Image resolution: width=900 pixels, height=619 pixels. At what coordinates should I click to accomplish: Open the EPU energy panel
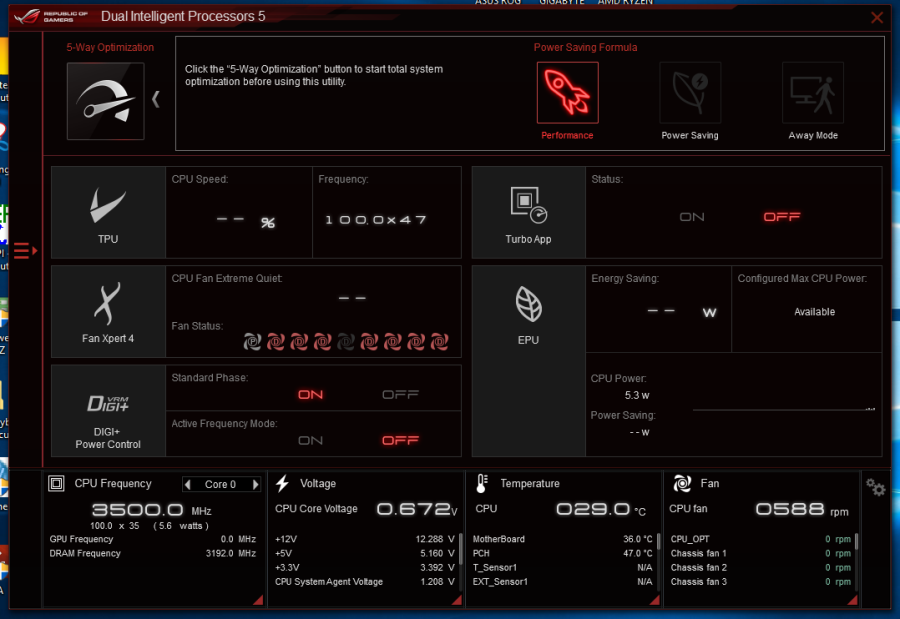click(x=528, y=310)
